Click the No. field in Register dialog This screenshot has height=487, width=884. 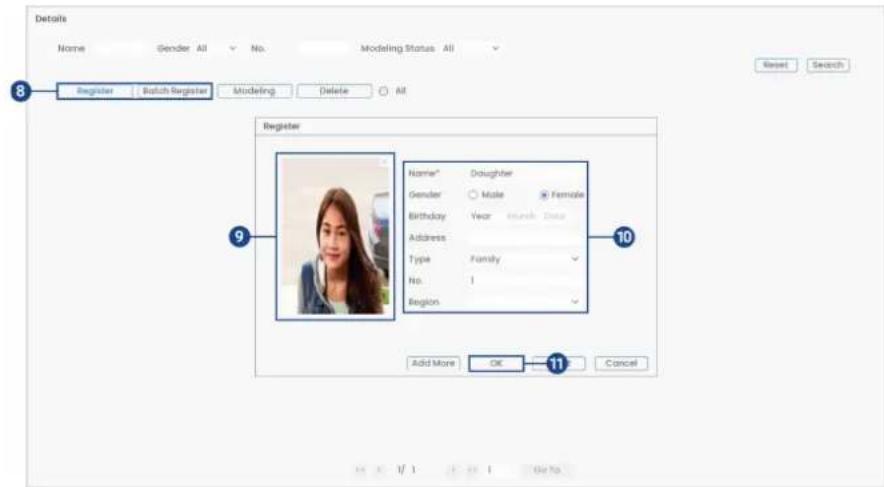(524, 281)
